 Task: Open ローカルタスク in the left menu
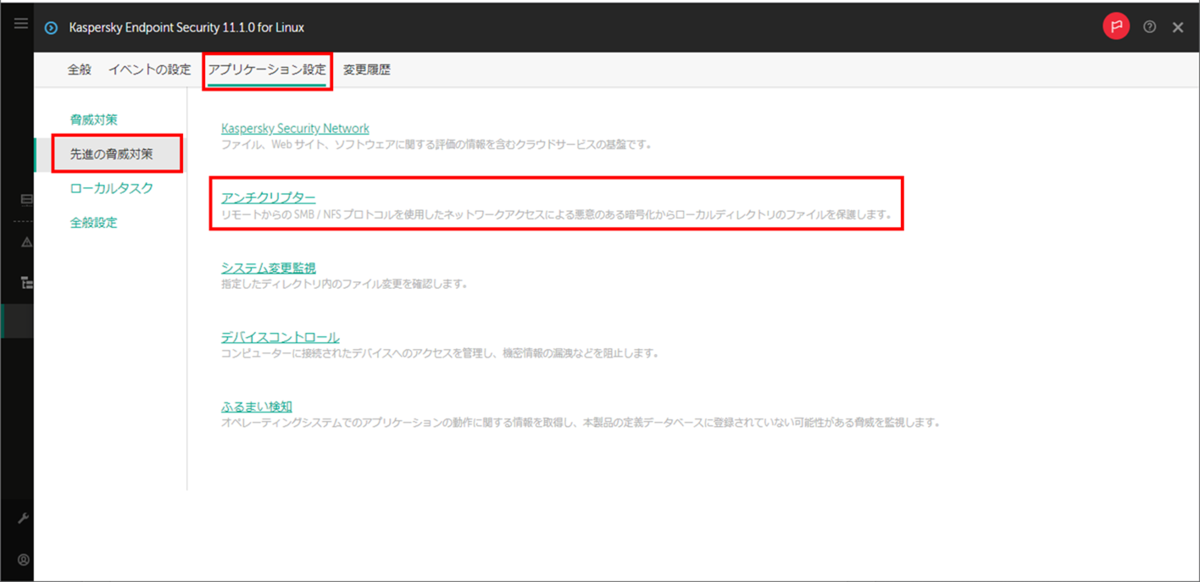[x=111, y=188]
